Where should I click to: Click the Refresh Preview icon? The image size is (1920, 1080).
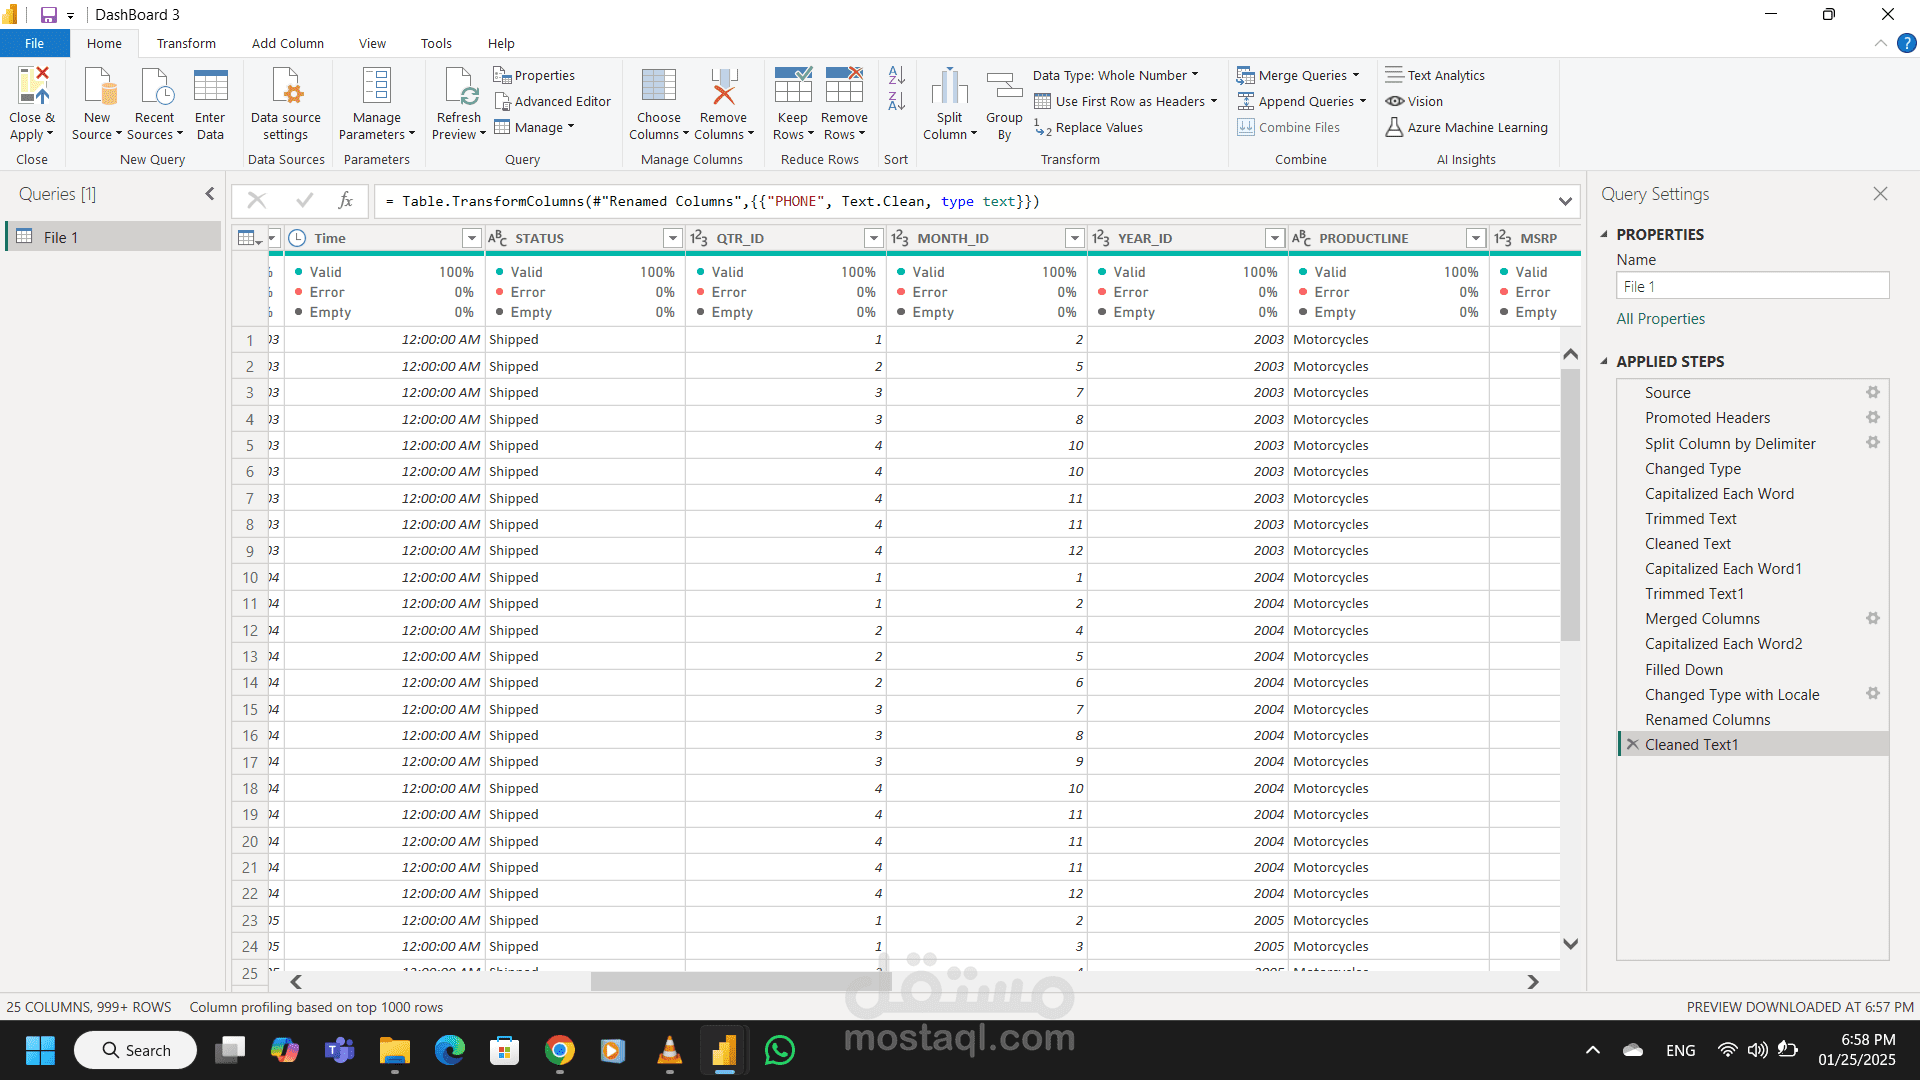[459, 87]
